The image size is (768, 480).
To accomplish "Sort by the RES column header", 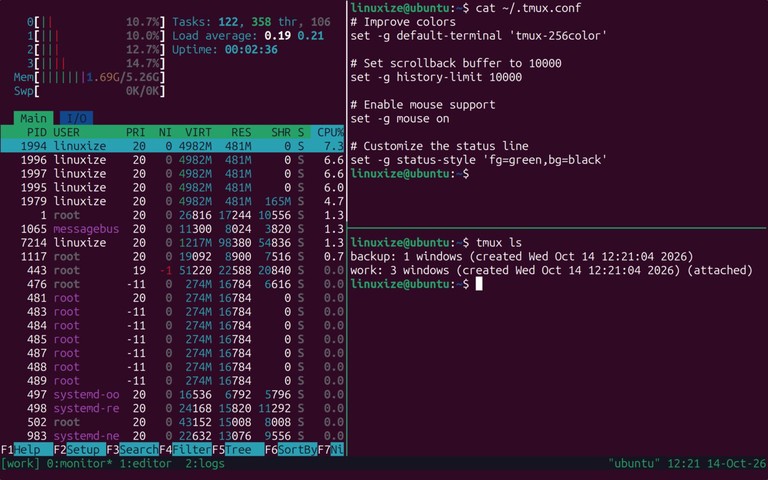I will pyautogui.click(x=241, y=132).
